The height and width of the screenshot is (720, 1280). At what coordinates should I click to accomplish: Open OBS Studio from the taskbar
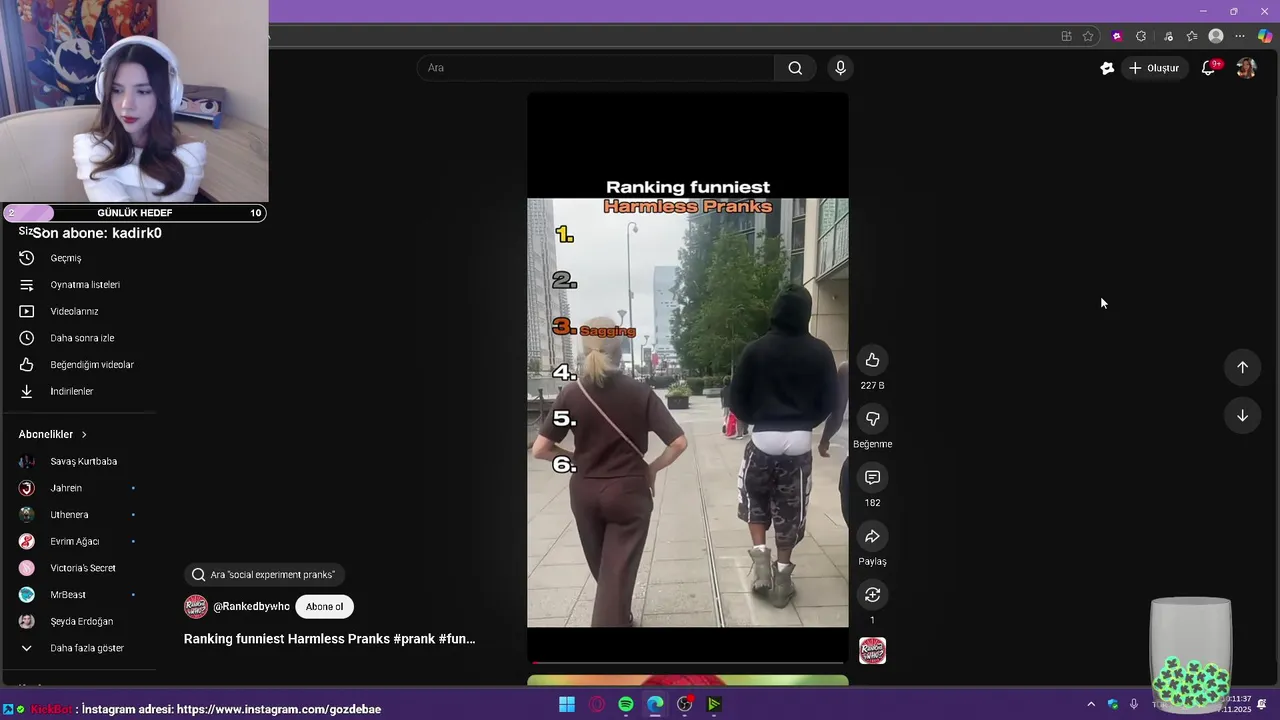point(685,704)
